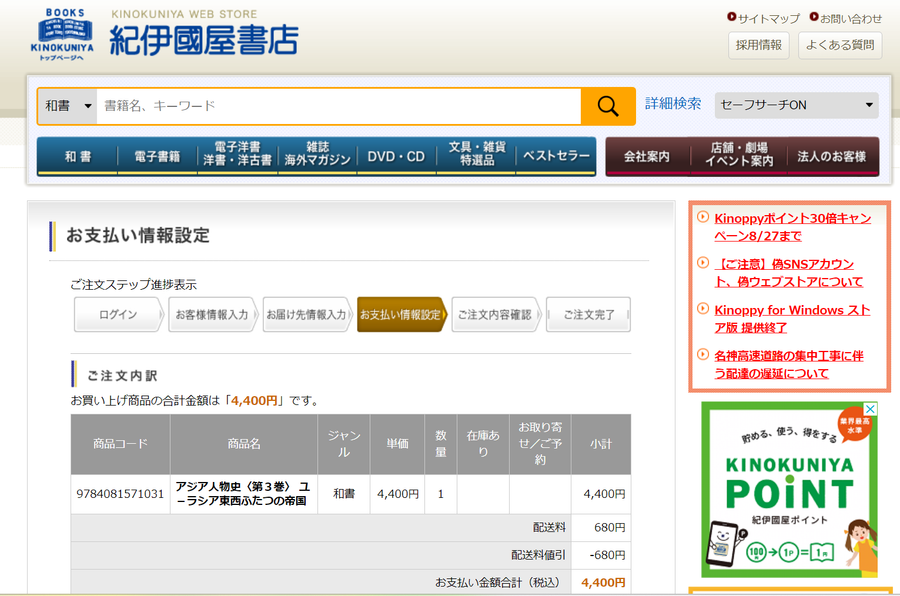Open the Kinoppy for Windows ストア版 link
Image resolution: width=900 pixels, height=596 pixels.
tap(792, 319)
